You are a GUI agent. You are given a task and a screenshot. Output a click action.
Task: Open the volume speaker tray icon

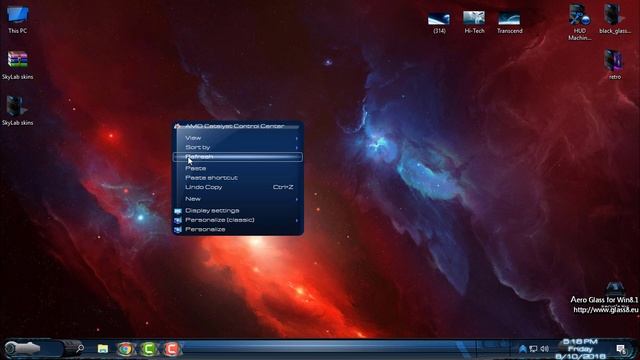click(544, 349)
